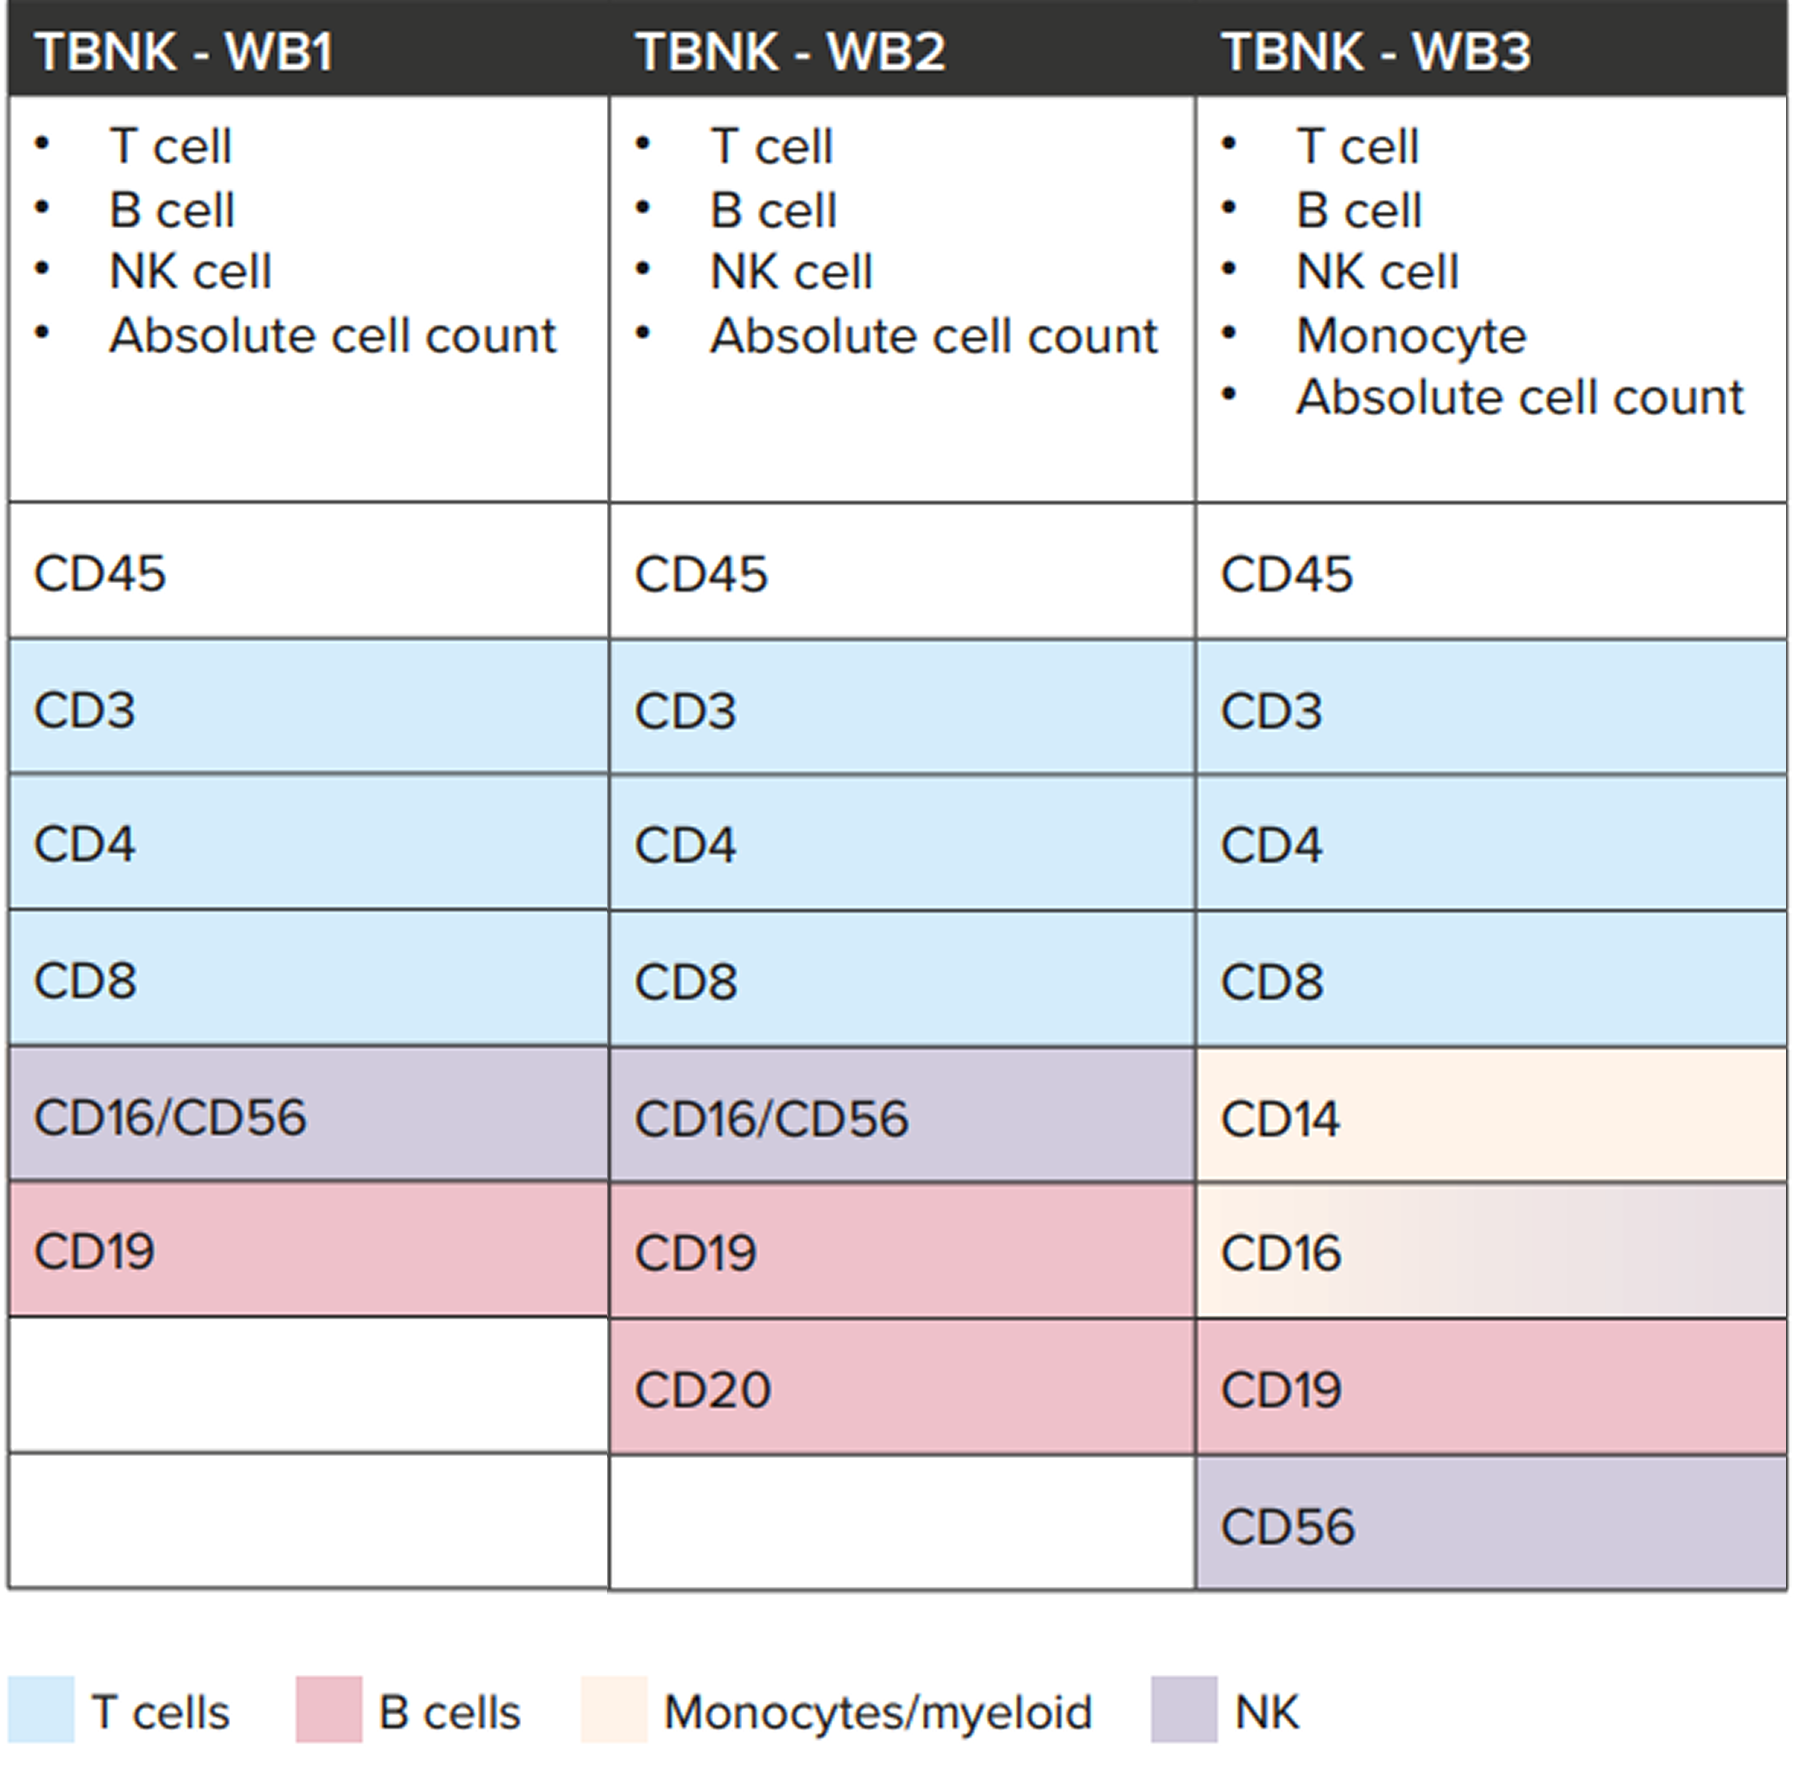Click the CD4 cell in WB2 column
Viewport: 1796px width, 1772px height.
coord(902,843)
